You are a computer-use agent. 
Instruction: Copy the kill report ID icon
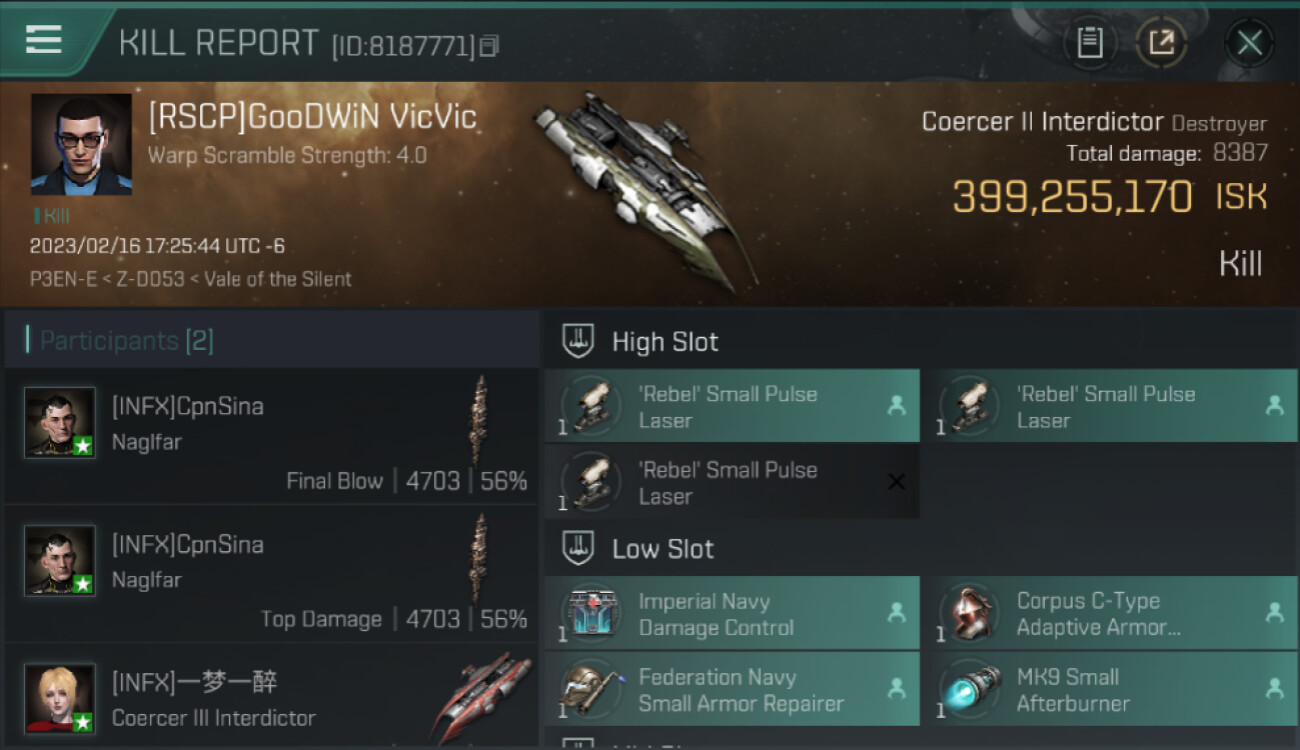pyautogui.click(x=489, y=46)
